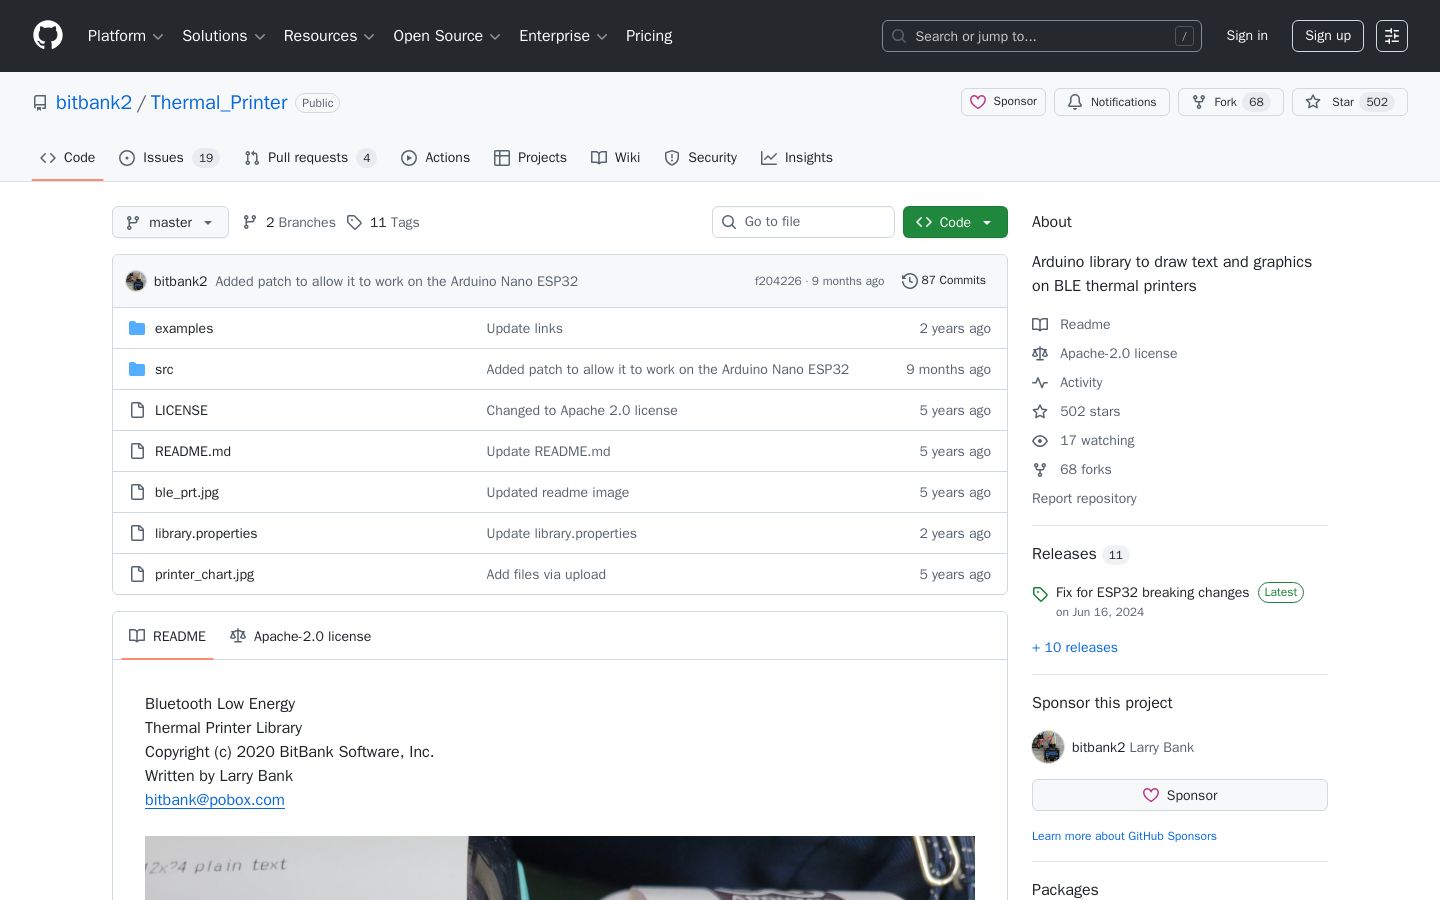This screenshot has height=900, width=1440.
Task: Open Learn more about GitHub Sponsors
Action: (x=1124, y=836)
